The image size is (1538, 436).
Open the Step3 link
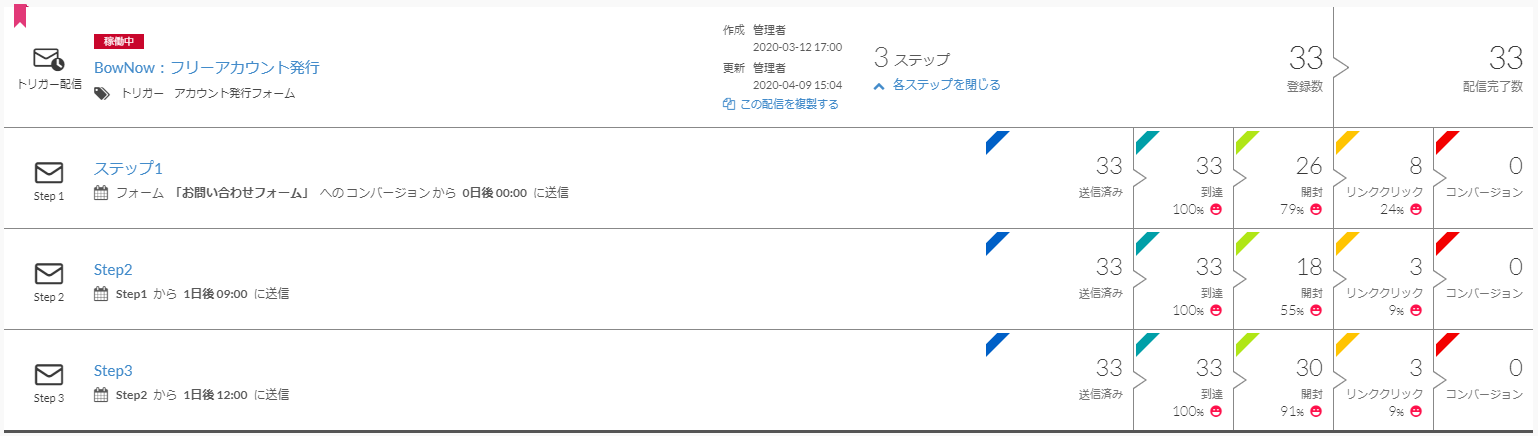[113, 370]
